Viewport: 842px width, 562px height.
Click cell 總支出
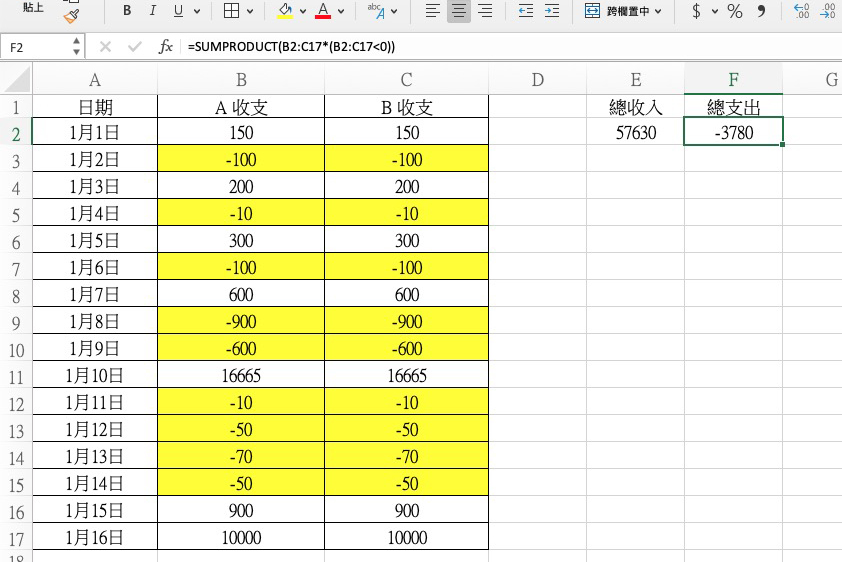734,107
